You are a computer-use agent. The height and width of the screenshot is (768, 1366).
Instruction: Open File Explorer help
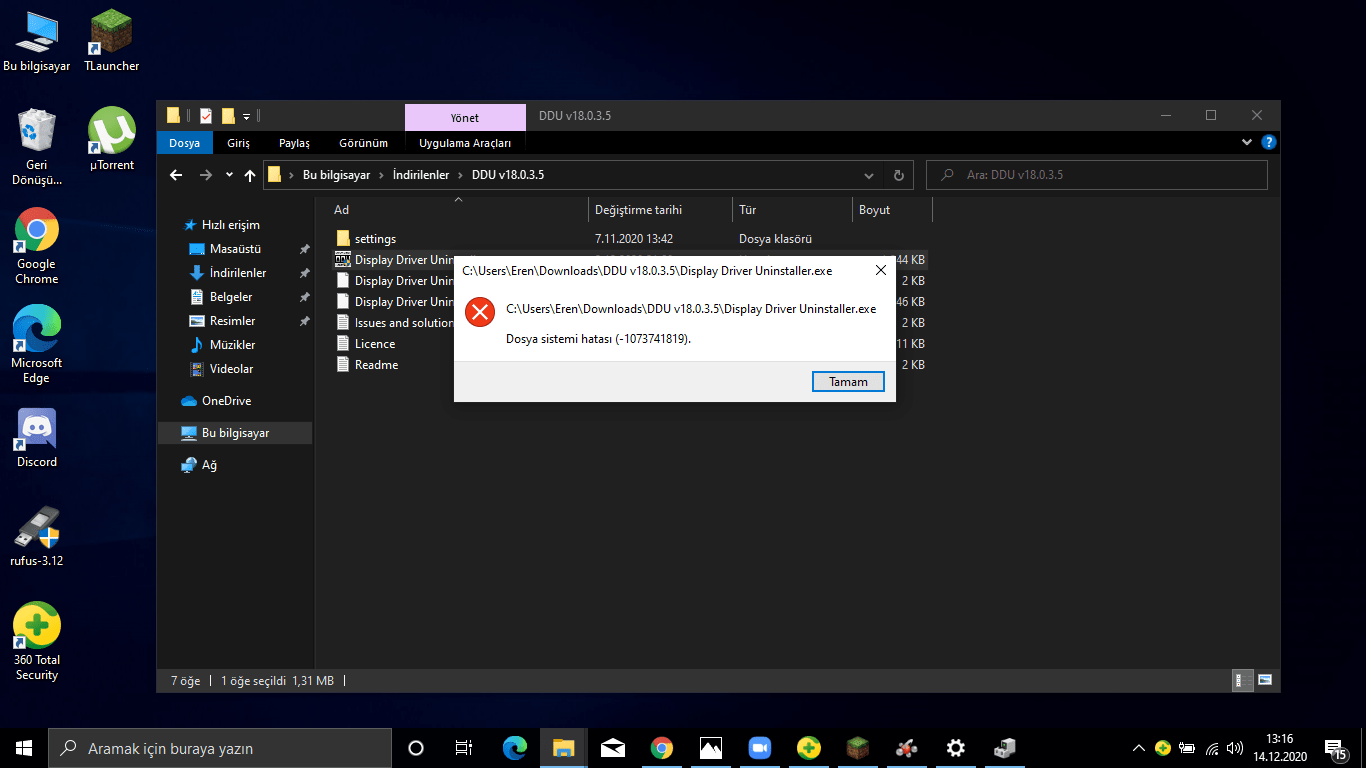click(x=1268, y=142)
